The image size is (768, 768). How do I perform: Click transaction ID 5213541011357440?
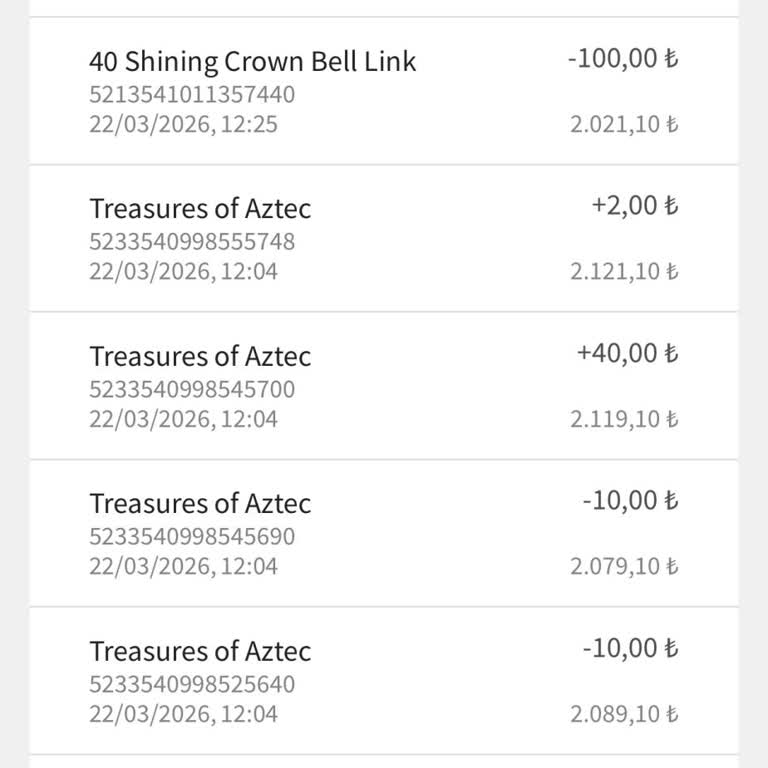(x=192, y=95)
